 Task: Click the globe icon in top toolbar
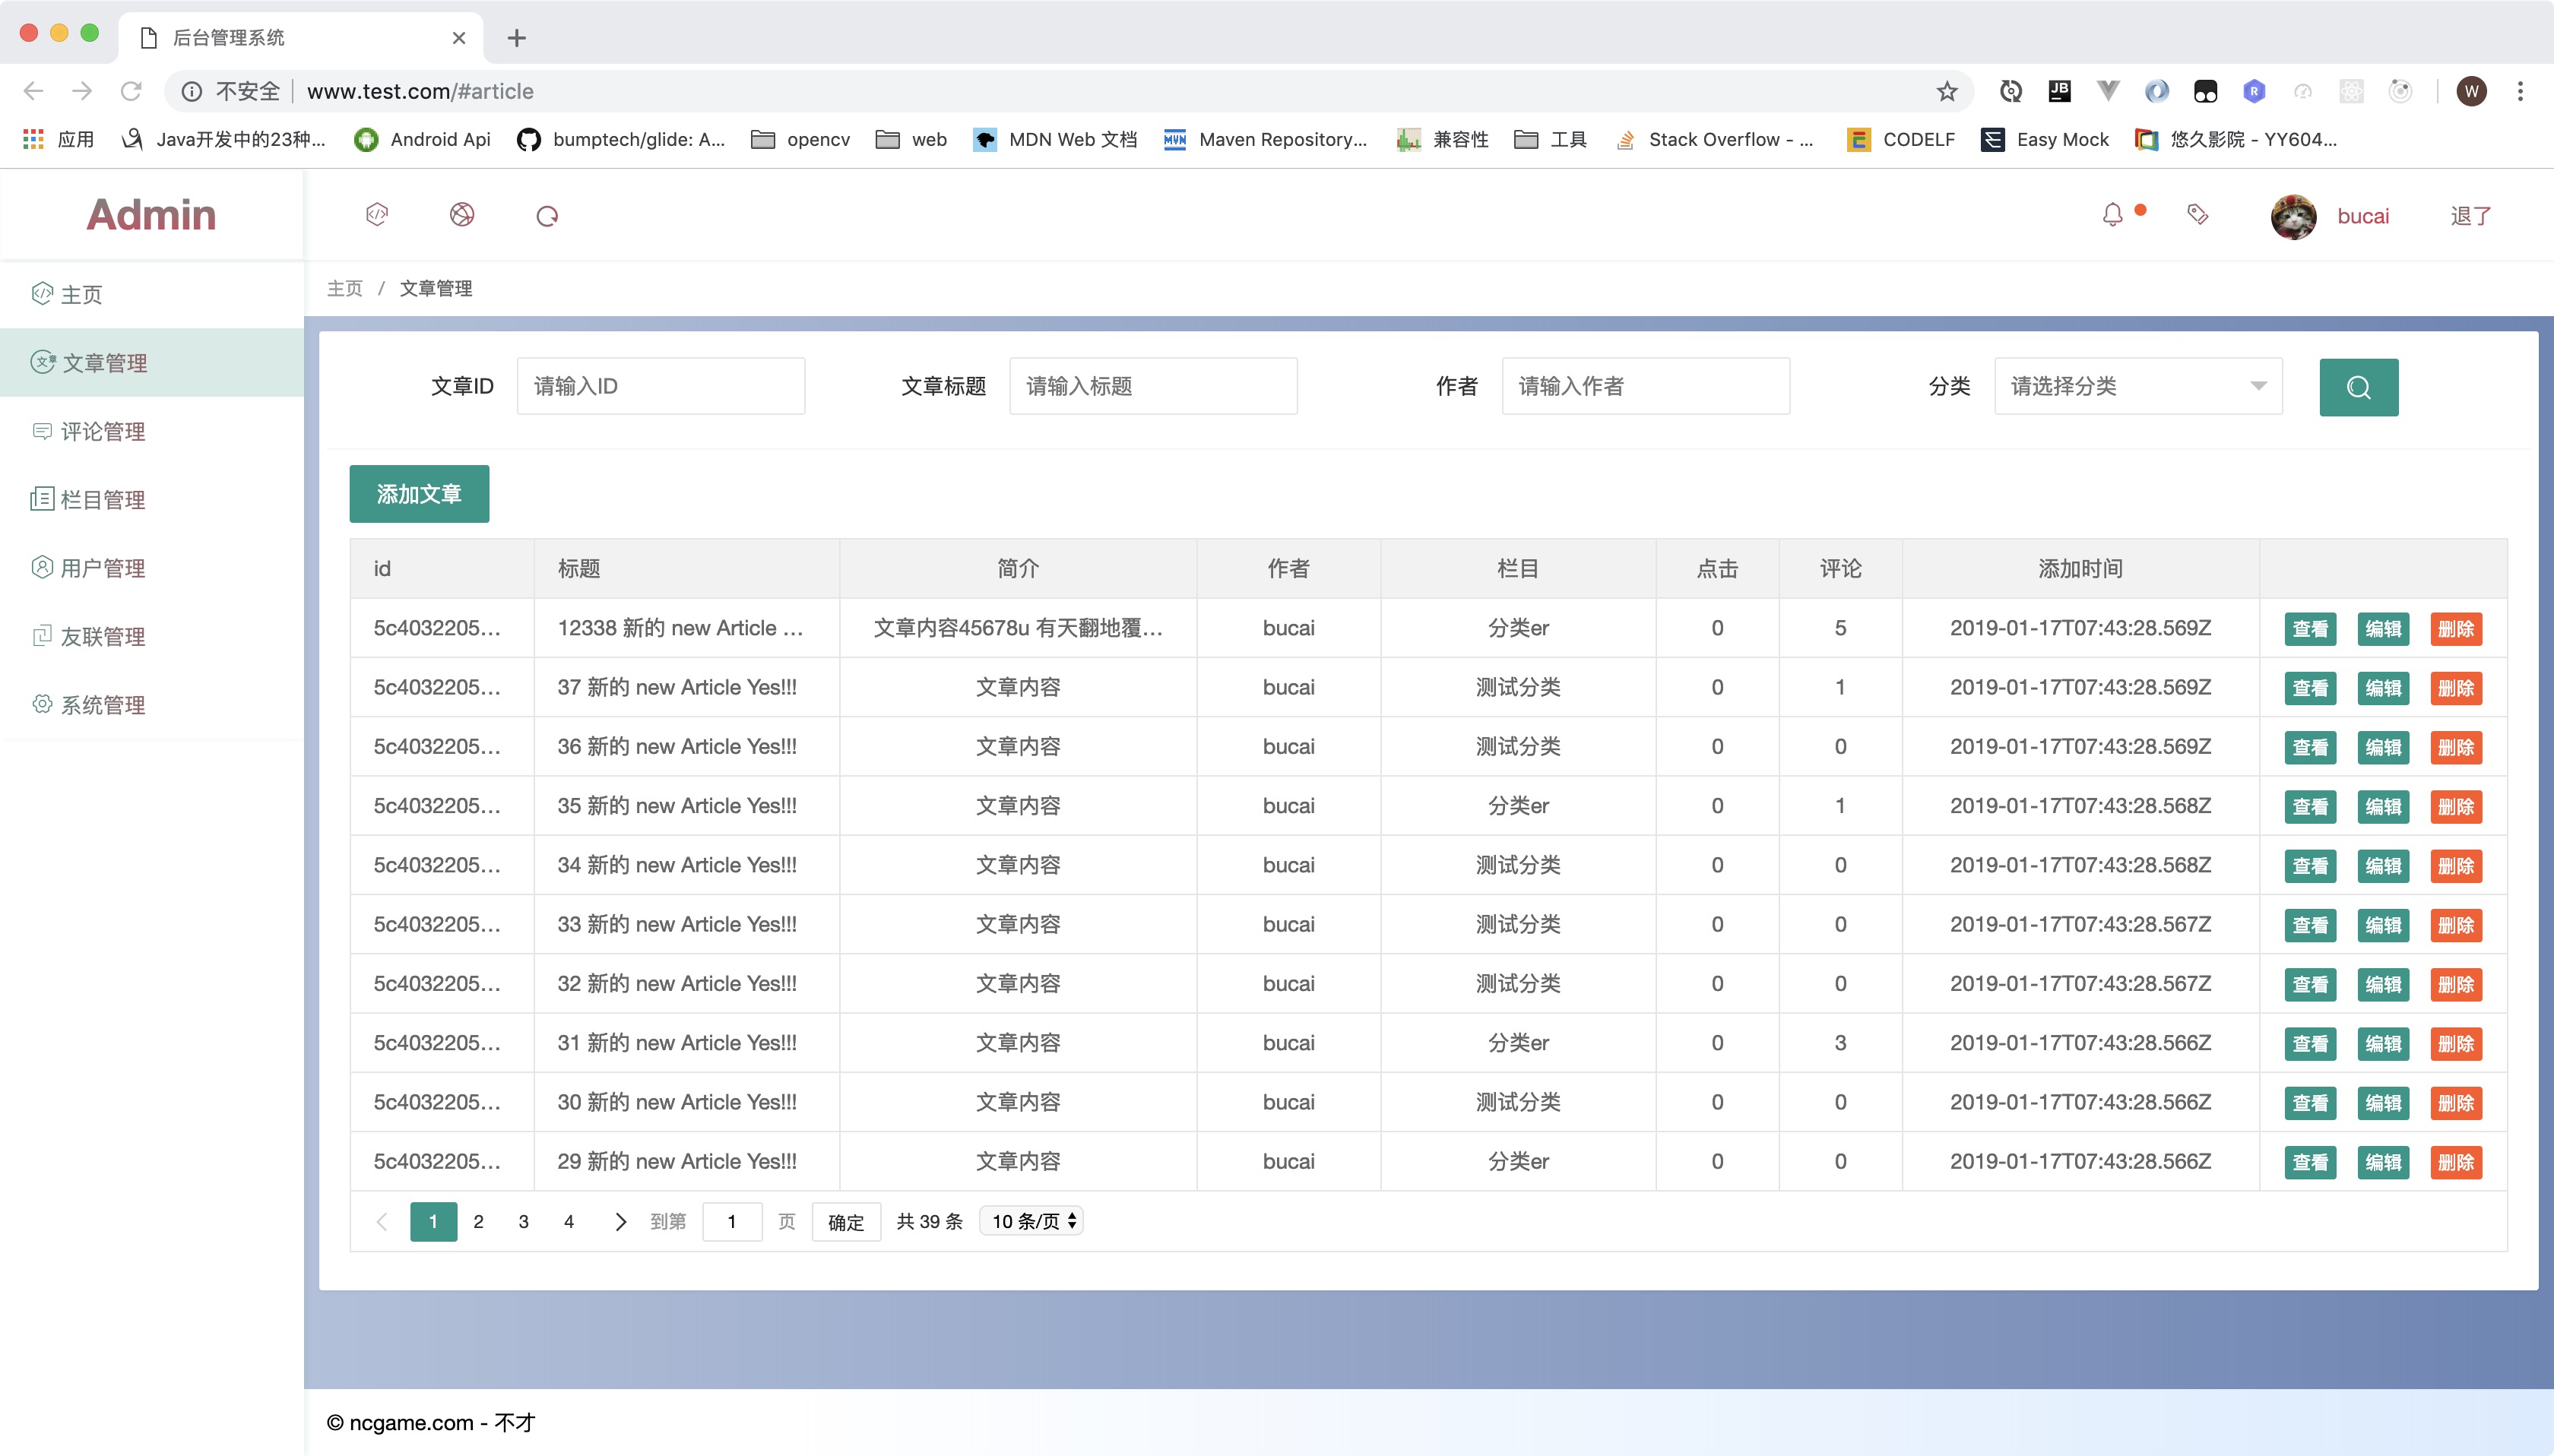(461, 215)
